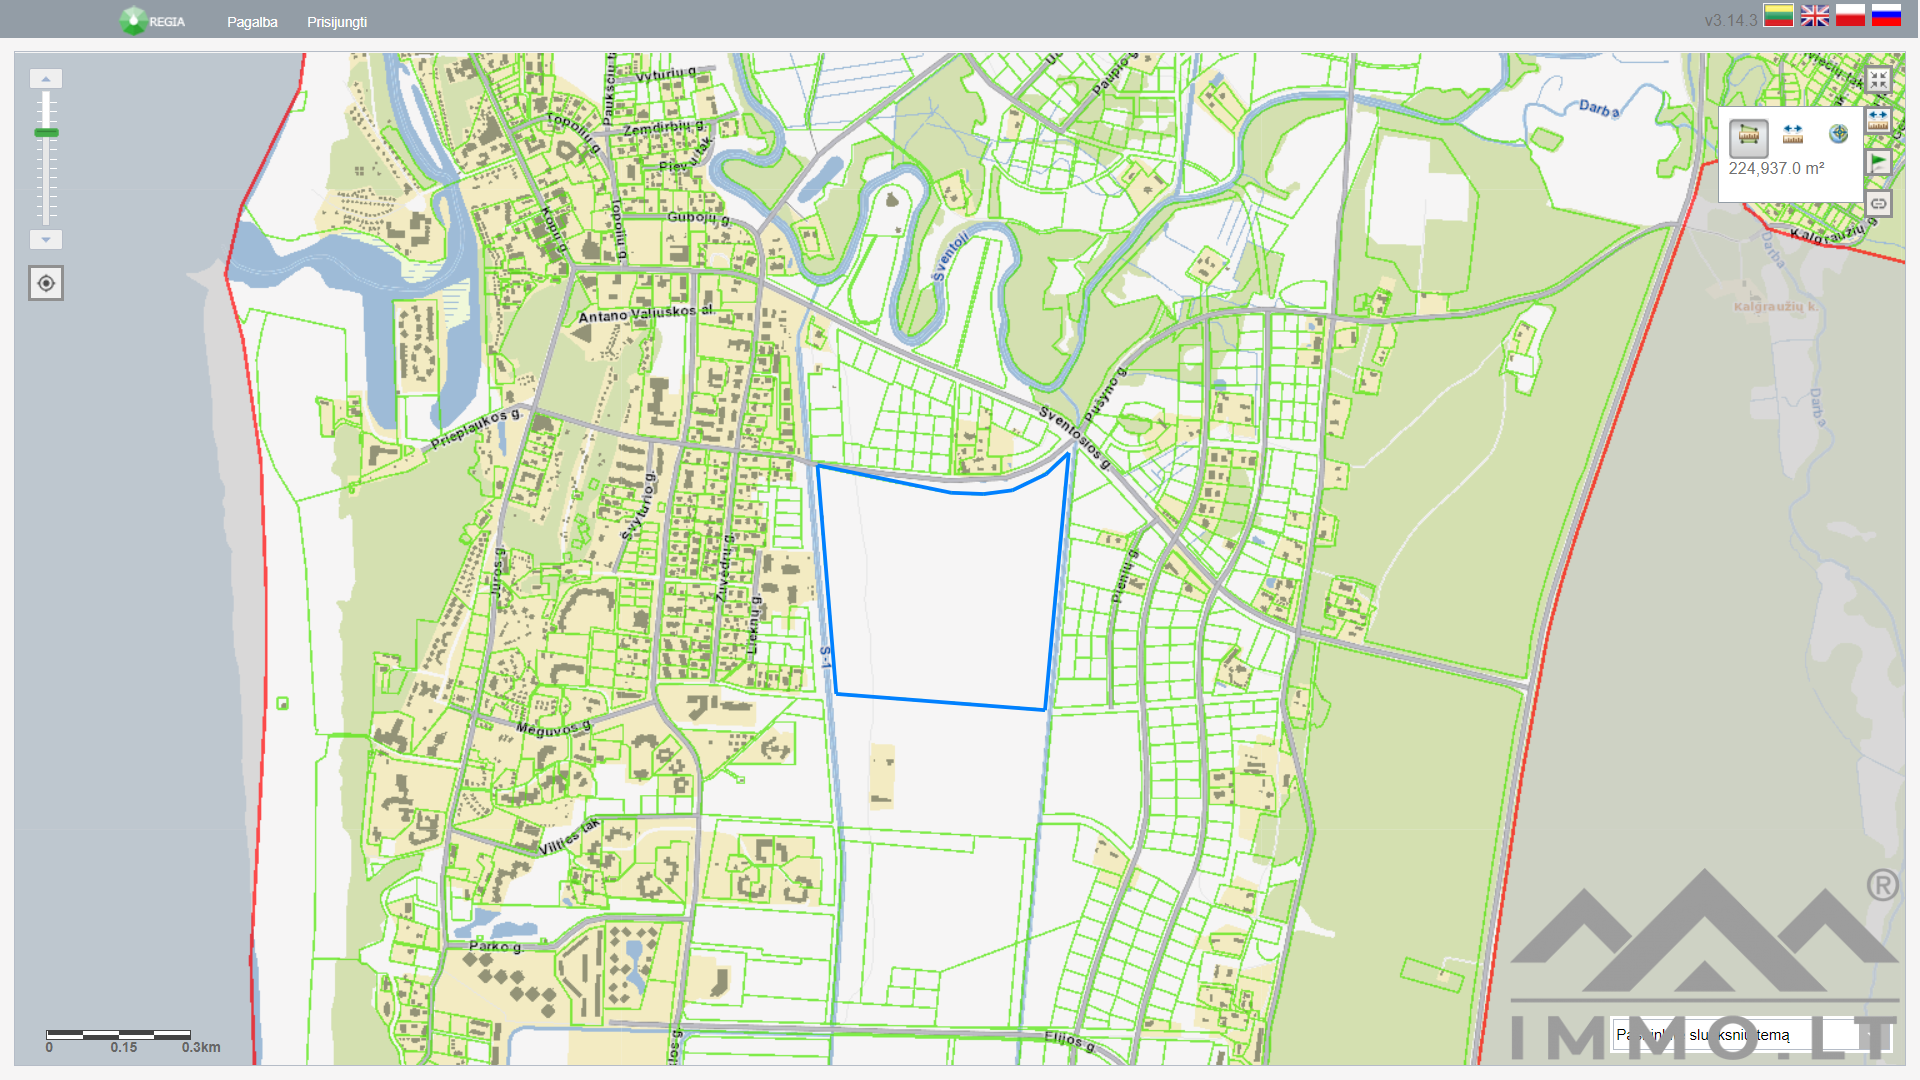Click the Žemdirbių g. street label
The height and width of the screenshot is (1080, 1920).
(664, 128)
